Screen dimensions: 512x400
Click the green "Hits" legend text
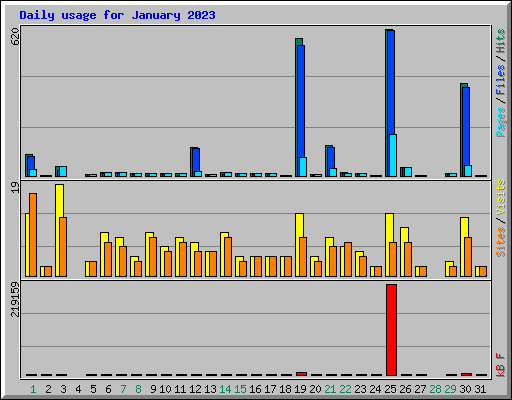click(x=501, y=41)
